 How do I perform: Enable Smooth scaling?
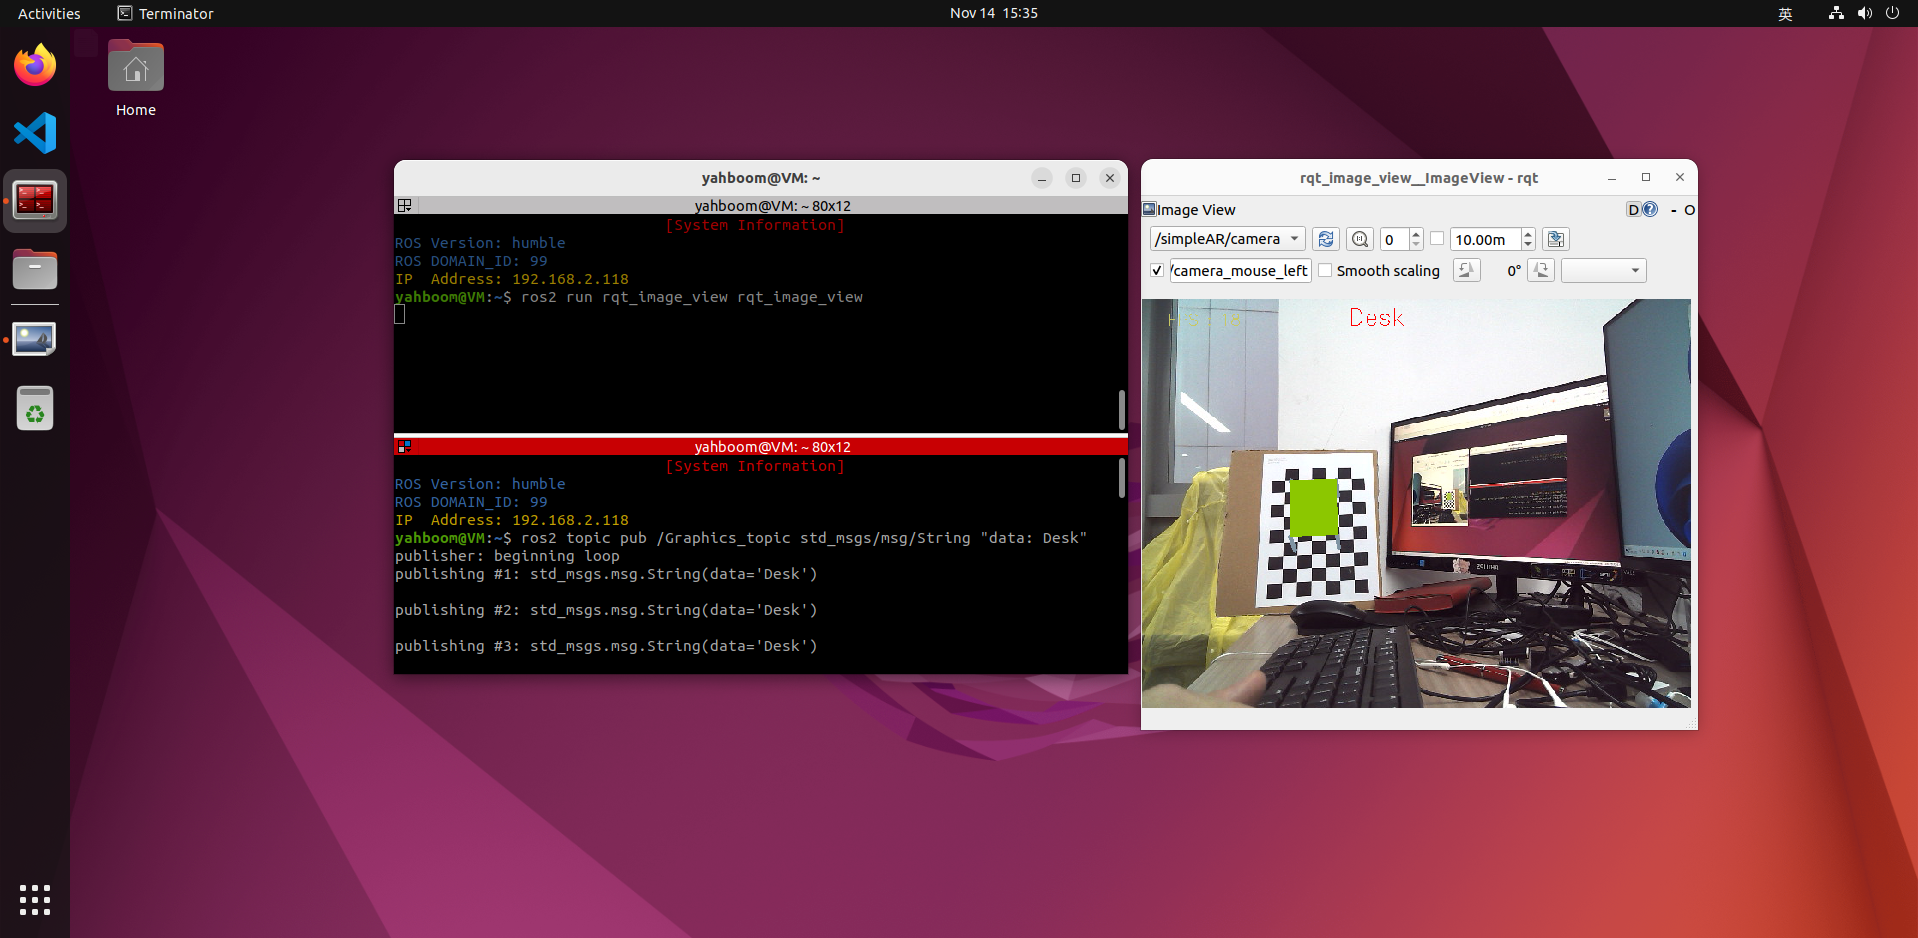click(x=1325, y=270)
